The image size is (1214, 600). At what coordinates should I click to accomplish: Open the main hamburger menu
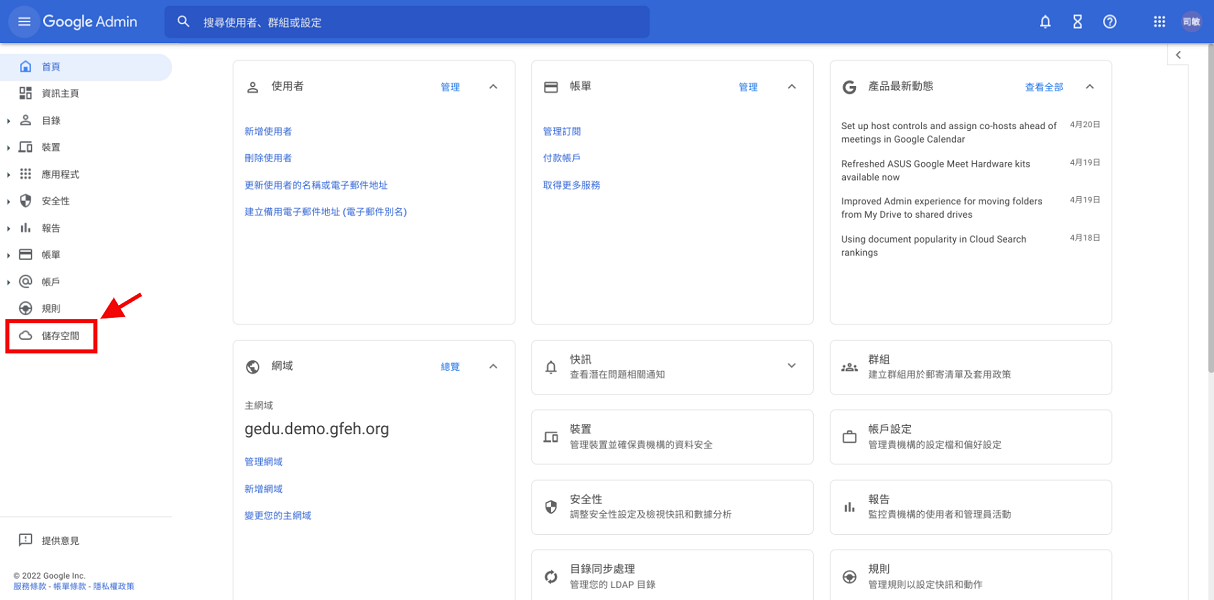24,22
